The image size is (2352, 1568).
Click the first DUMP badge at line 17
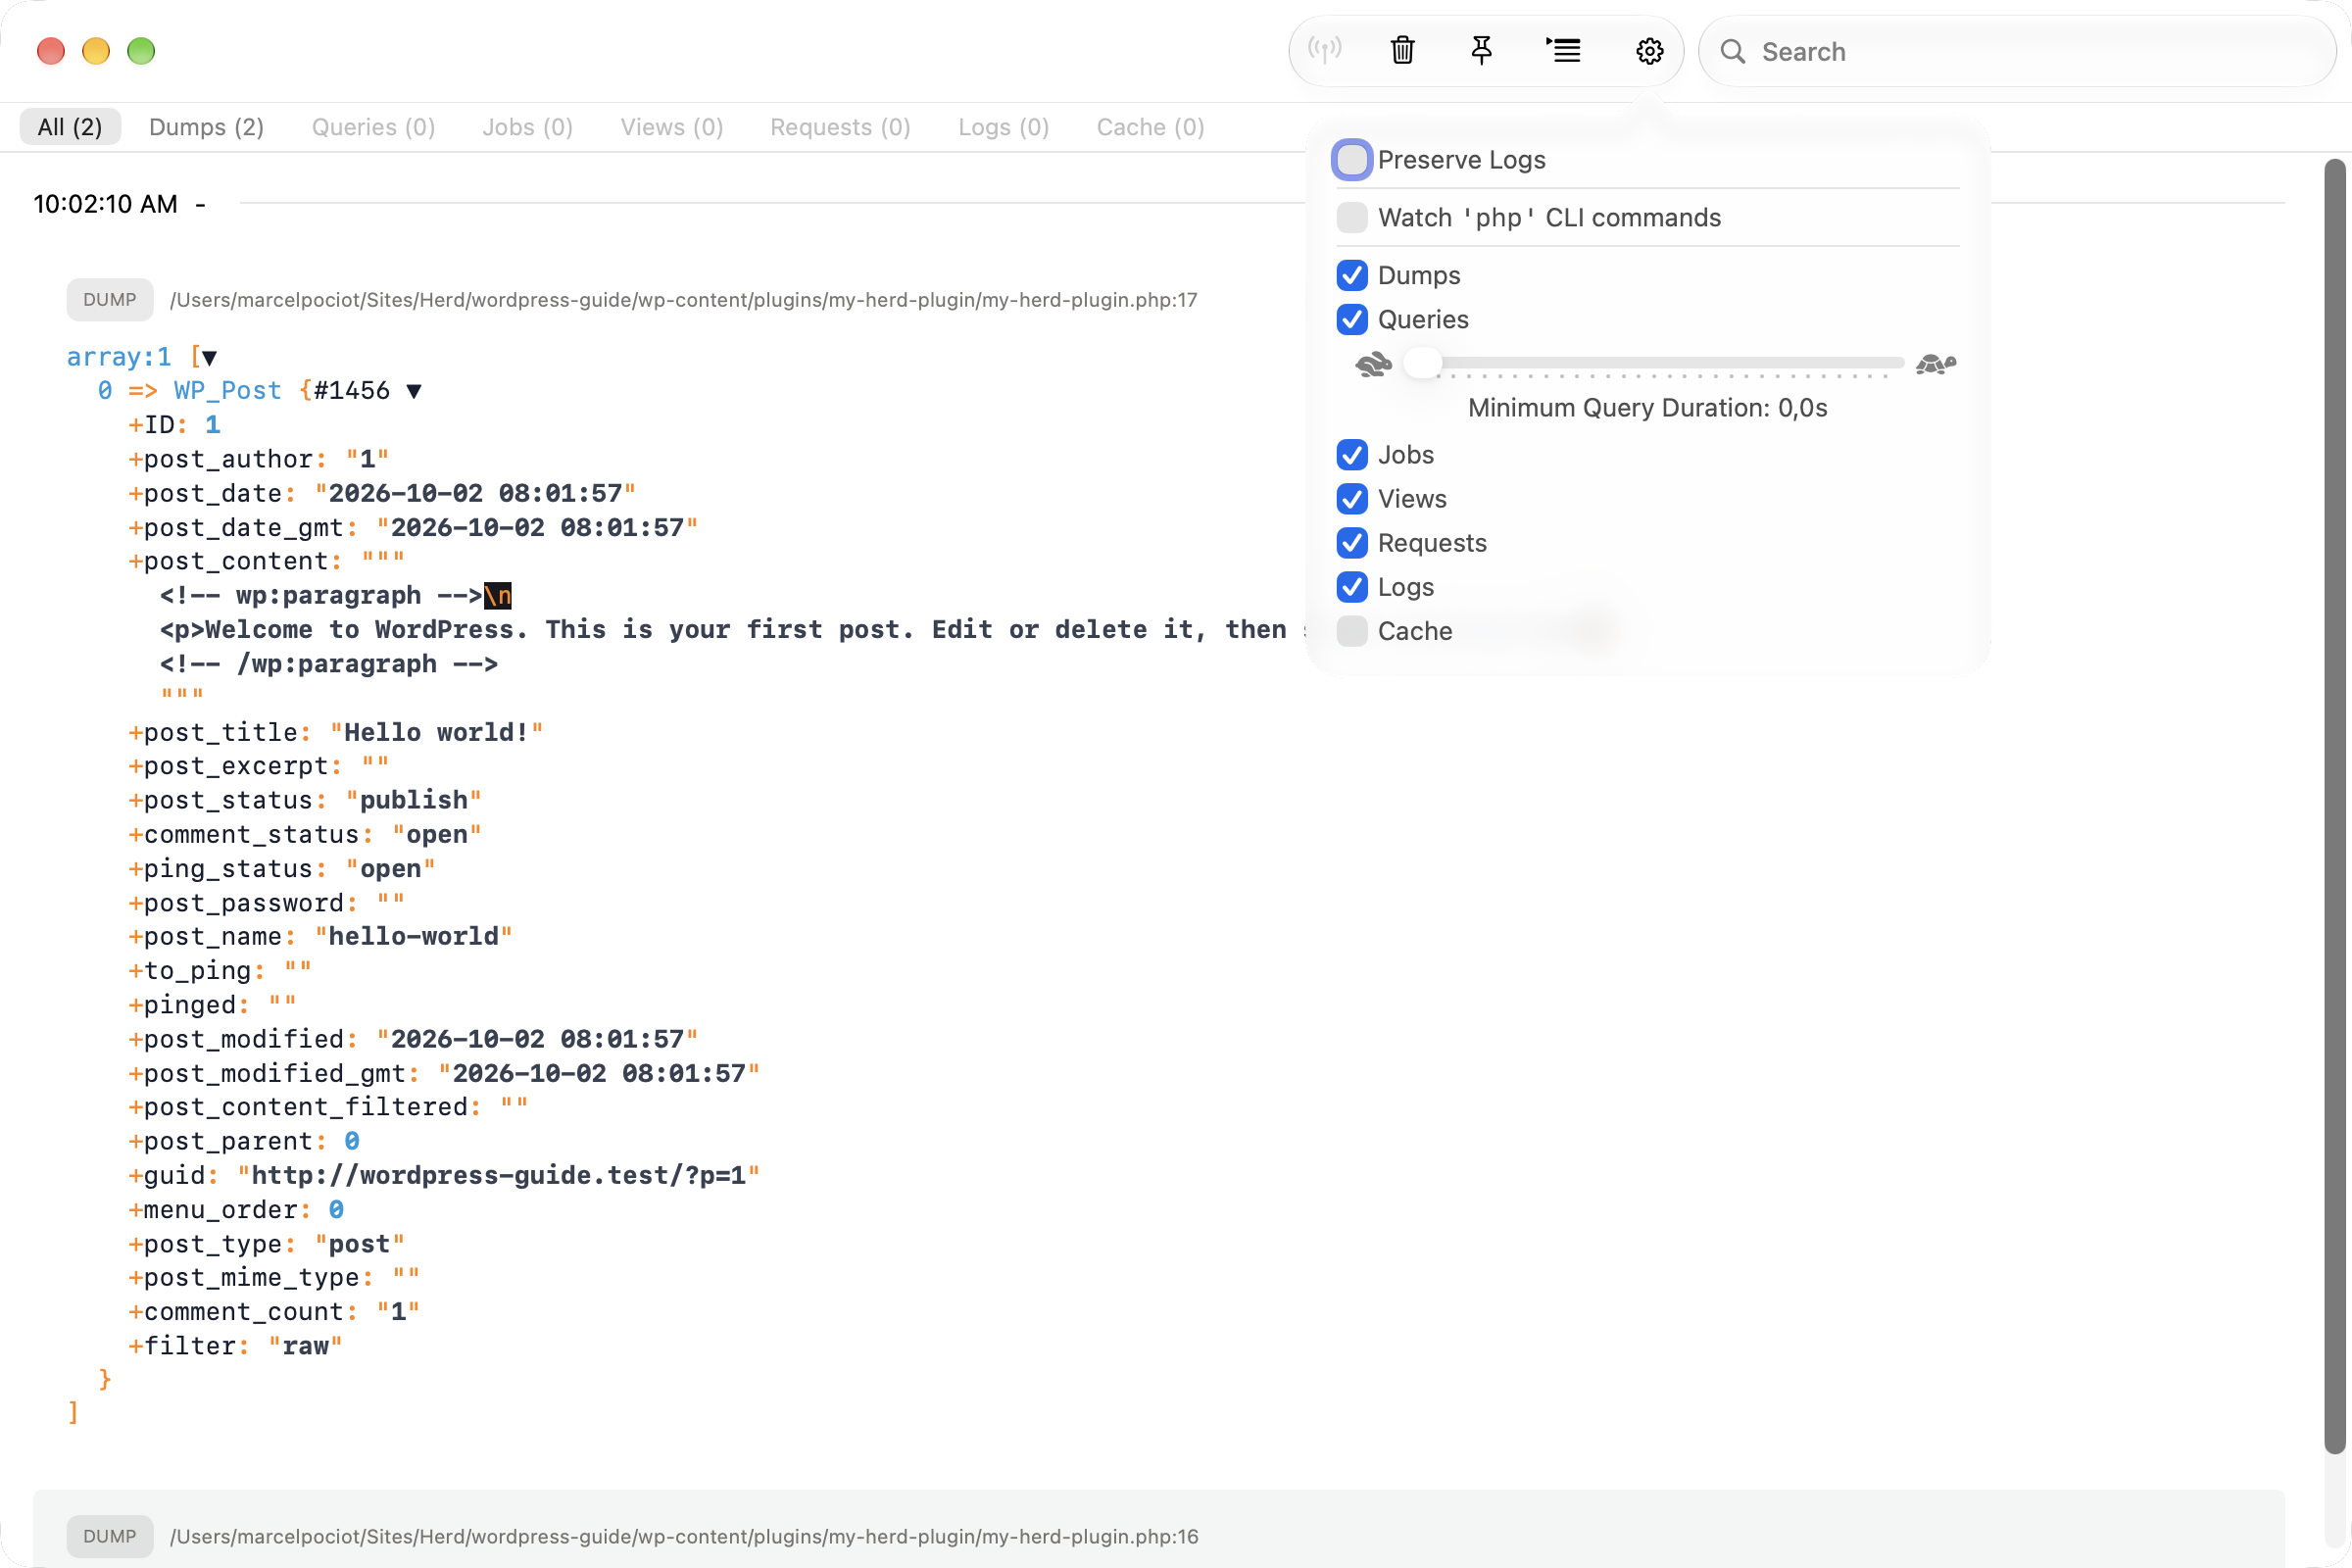(110, 300)
